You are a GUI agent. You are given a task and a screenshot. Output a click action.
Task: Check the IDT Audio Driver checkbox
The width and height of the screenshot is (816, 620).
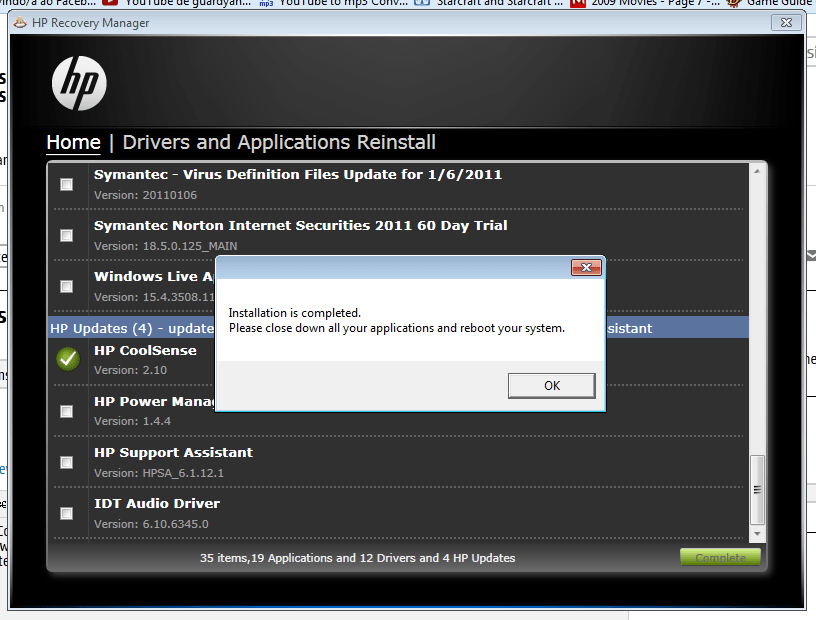[x=67, y=513]
